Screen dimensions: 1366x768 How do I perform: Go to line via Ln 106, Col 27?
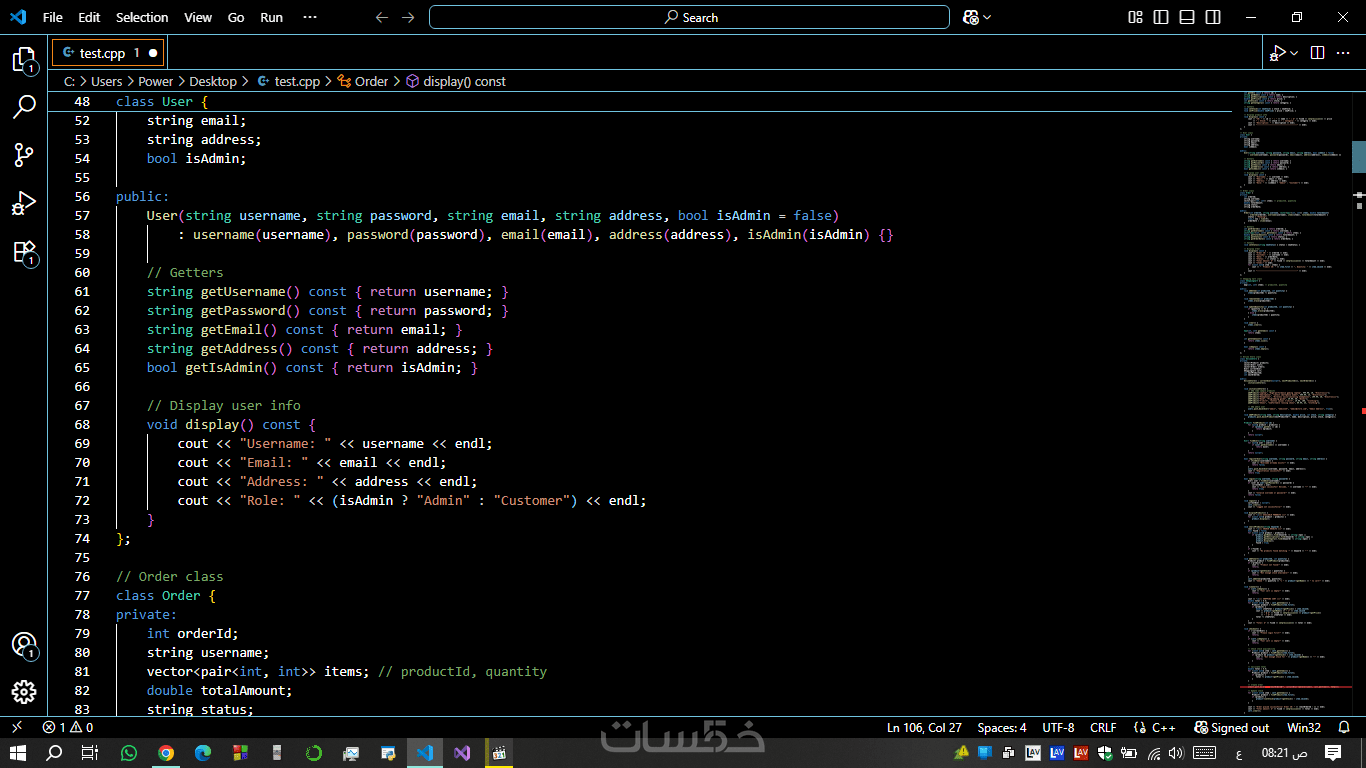(x=924, y=728)
